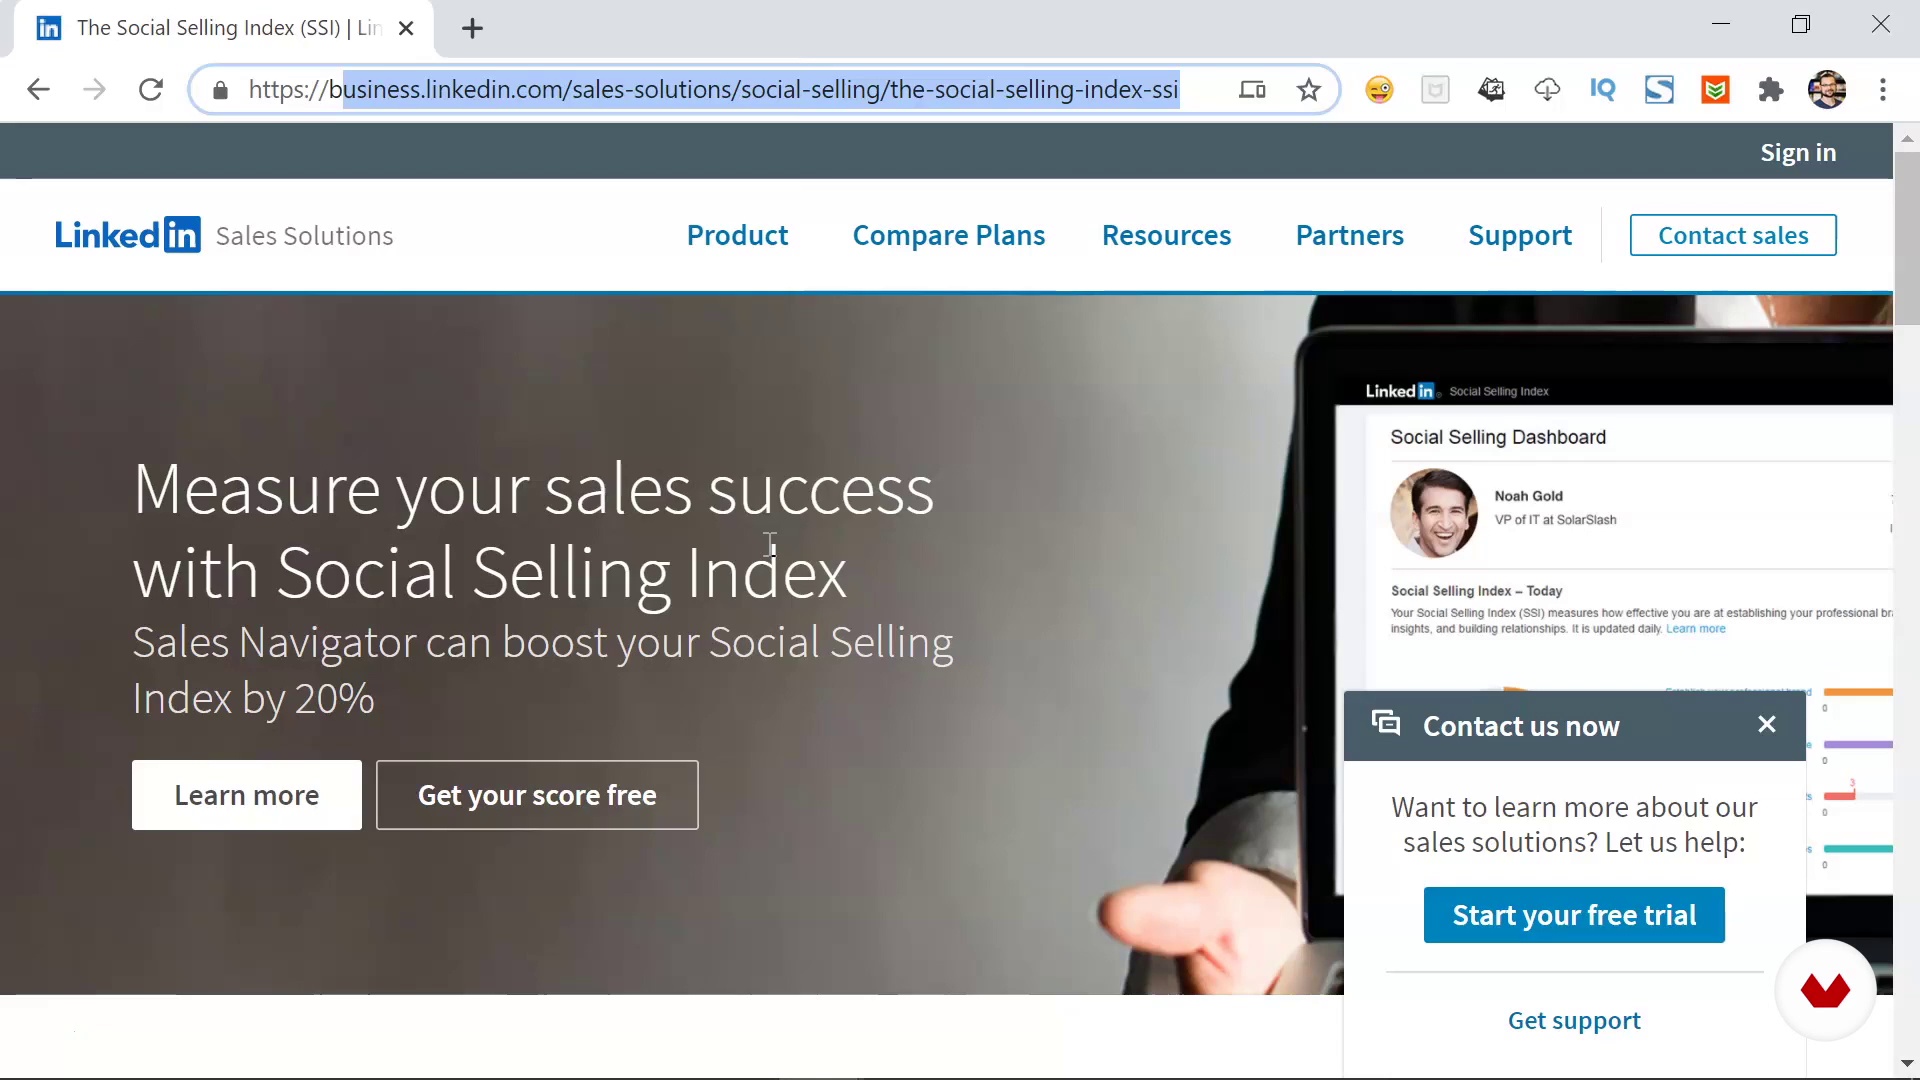Image resolution: width=1920 pixels, height=1080 pixels.
Task: Click the red chat bubble widget
Action: [x=1825, y=990]
